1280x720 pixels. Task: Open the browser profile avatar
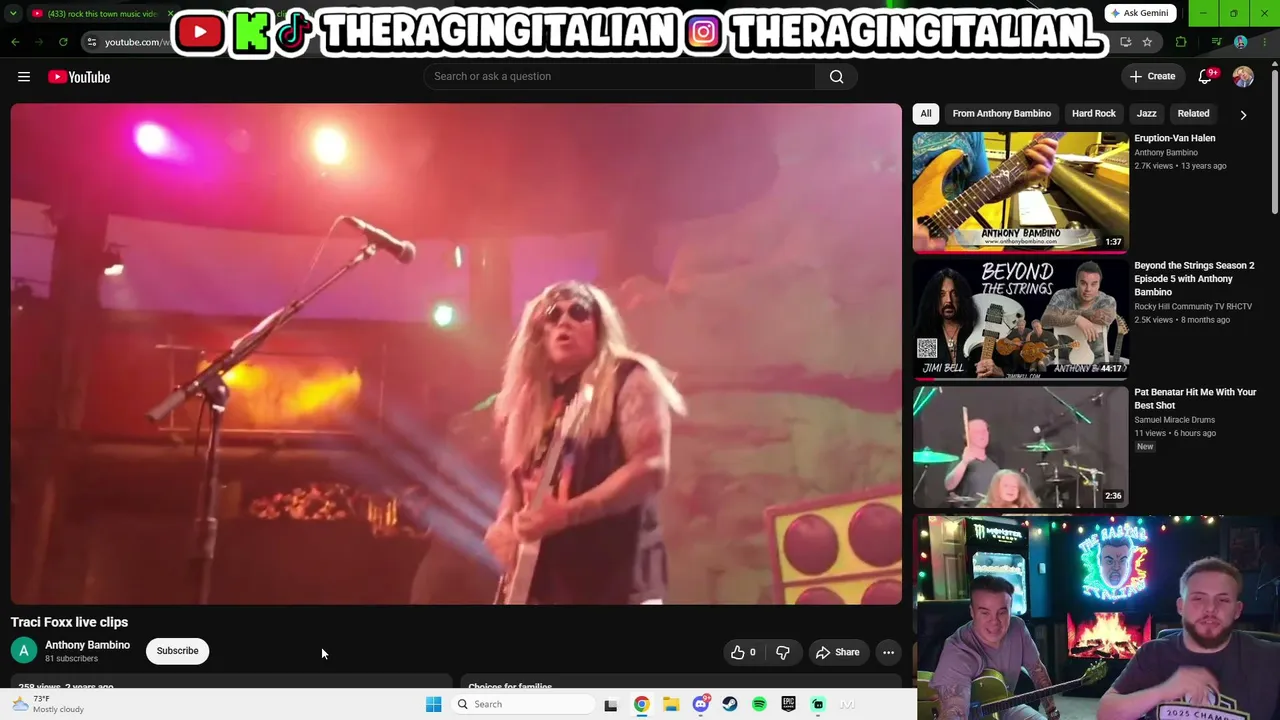(1241, 42)
